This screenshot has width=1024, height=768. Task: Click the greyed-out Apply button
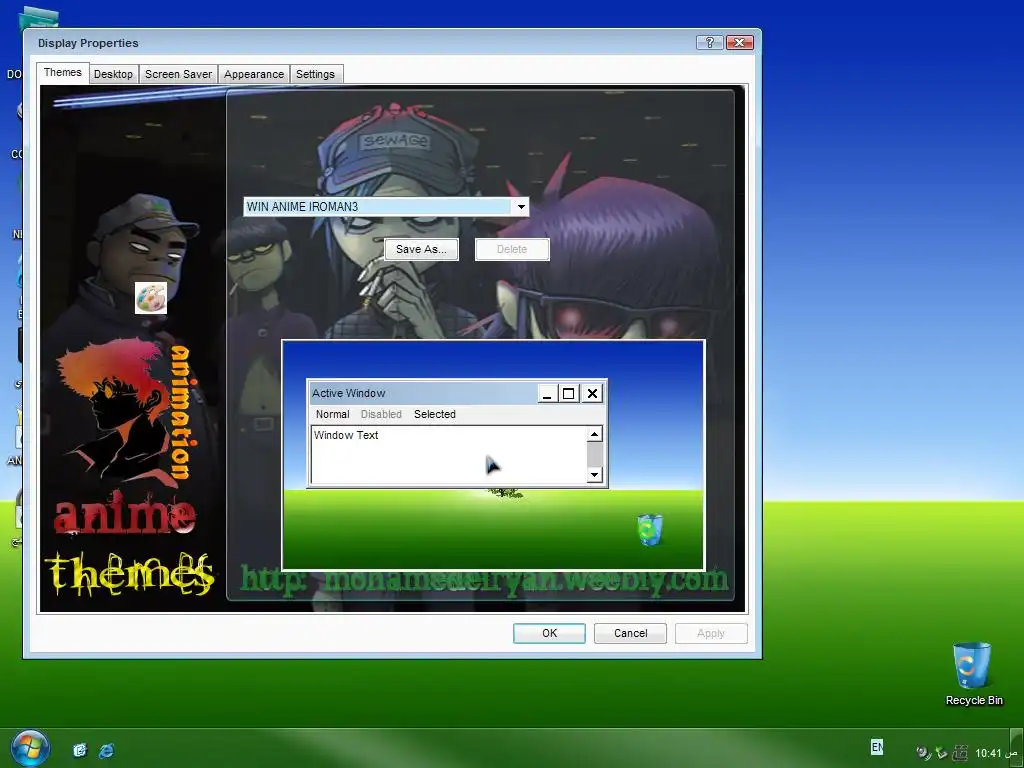(711, 633)
